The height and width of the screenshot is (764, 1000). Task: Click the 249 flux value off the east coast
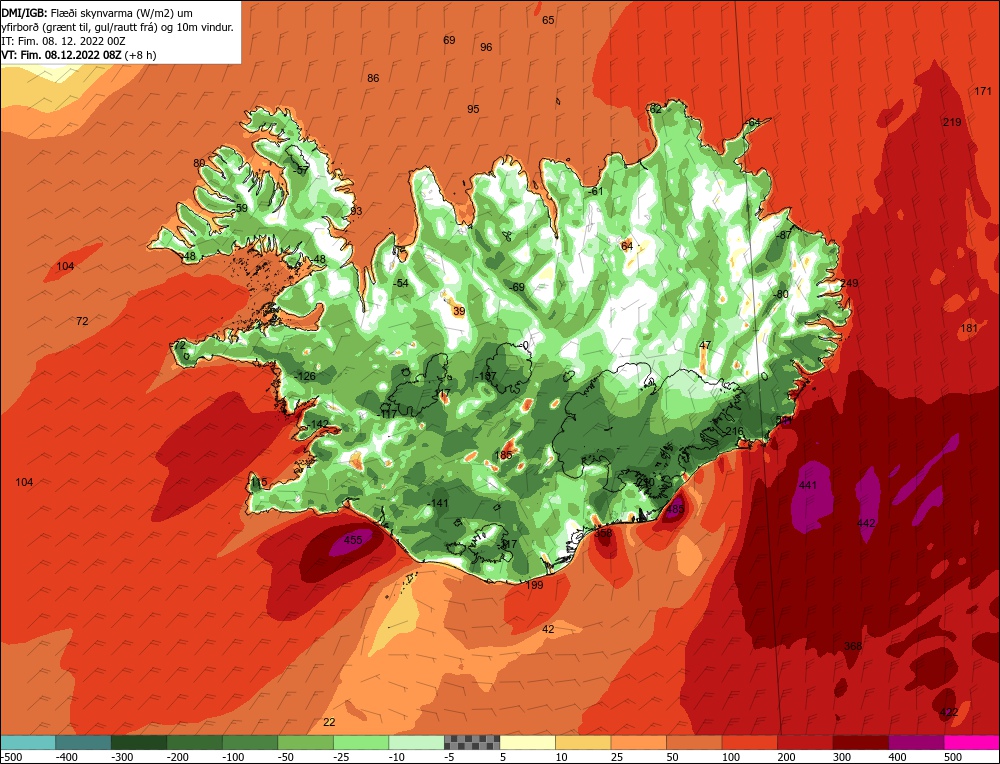click(849, 283)
